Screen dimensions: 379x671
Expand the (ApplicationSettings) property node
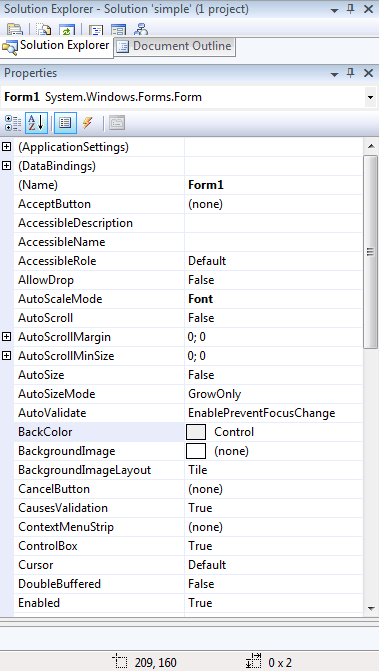(6, 147)
